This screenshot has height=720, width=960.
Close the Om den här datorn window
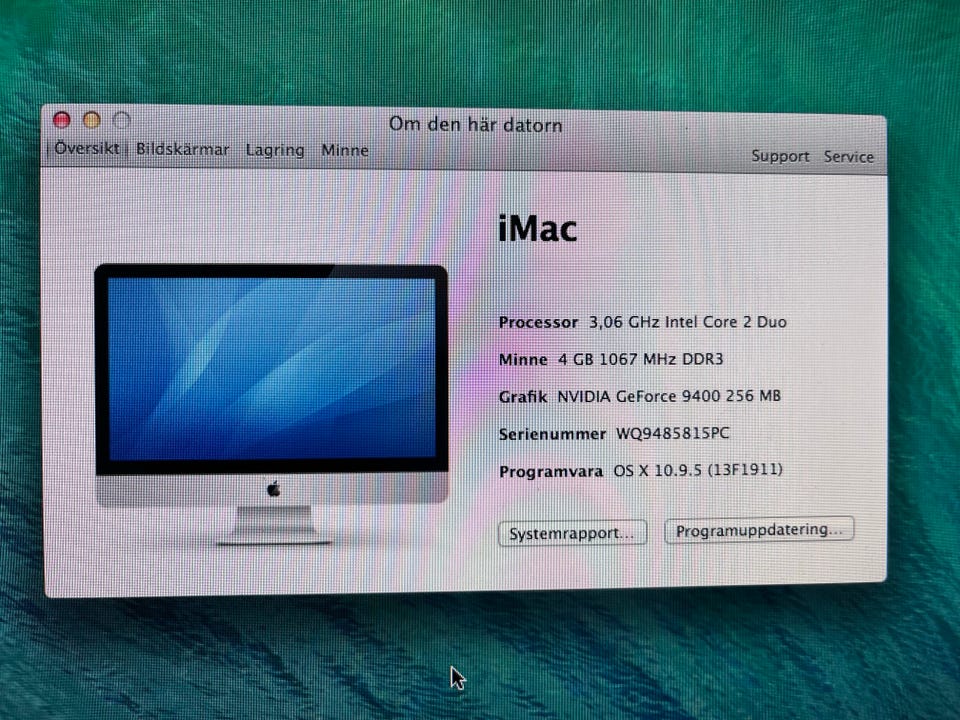tap(62, 119)
